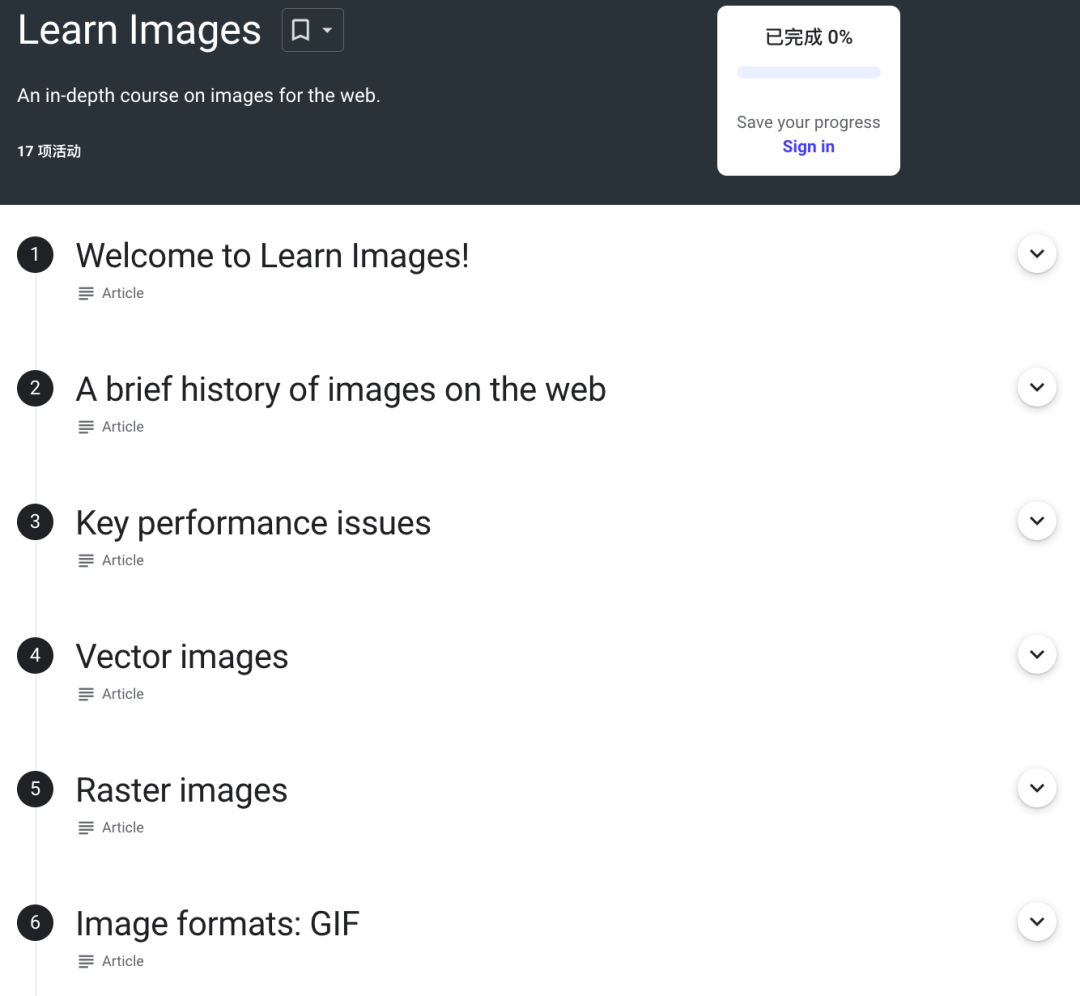Open the Raster images article title
The height and width of the screenshot is (996, 1080).
[x=182, y=790]
